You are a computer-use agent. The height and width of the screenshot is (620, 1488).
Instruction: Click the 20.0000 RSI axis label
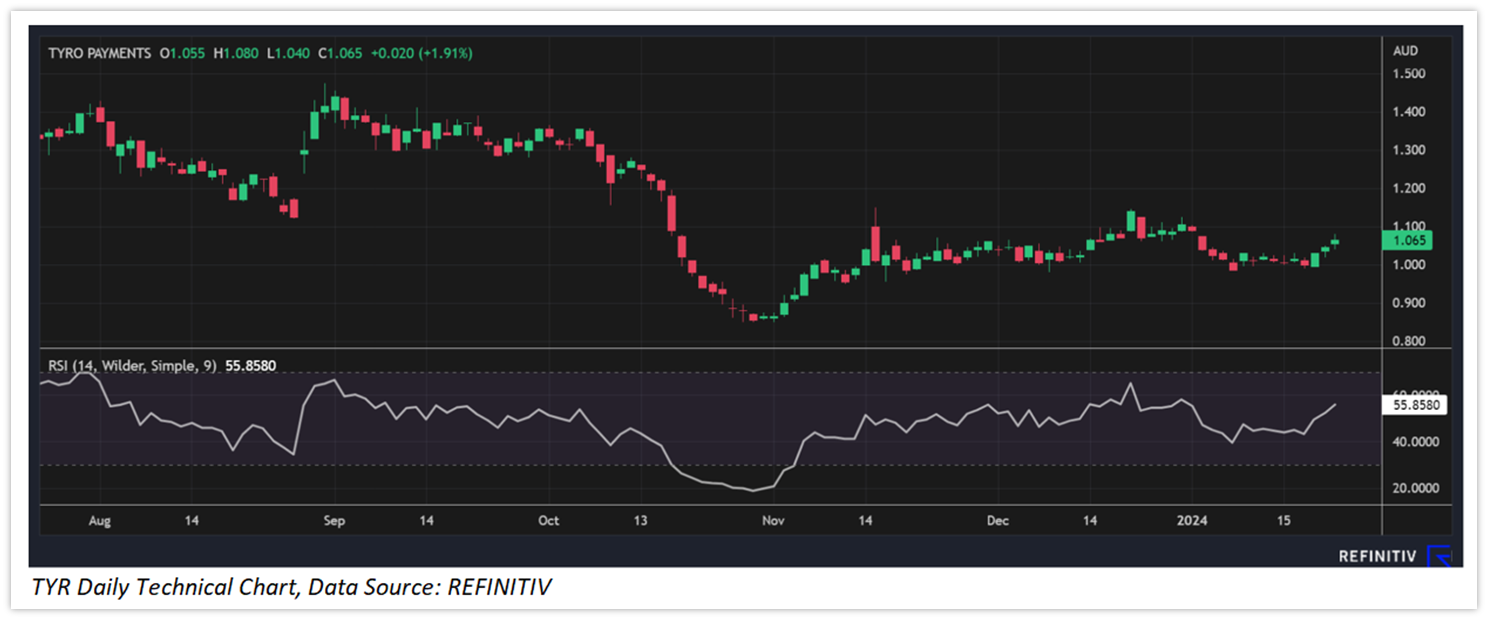pos(1416,488)
